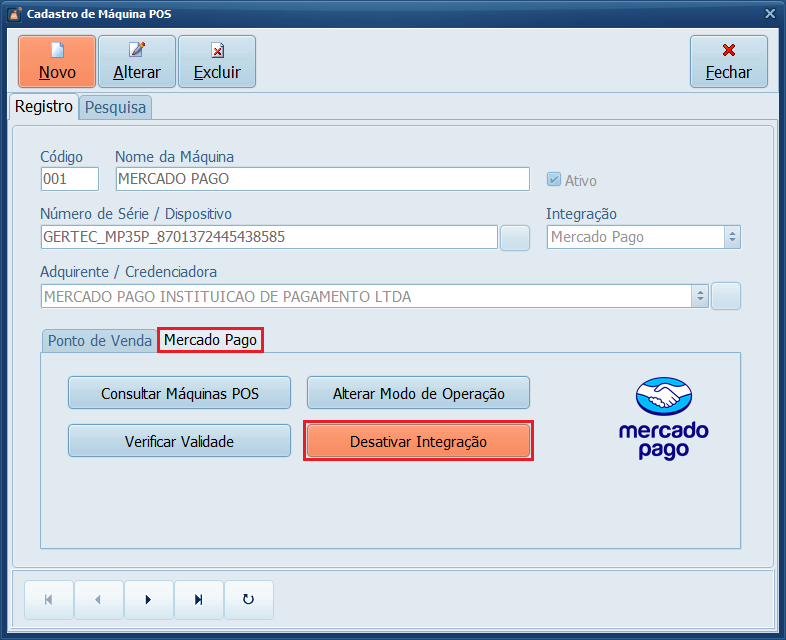
Task: Expand the Adquirente / Credenciadora dropdown
Action: (701, 296)
